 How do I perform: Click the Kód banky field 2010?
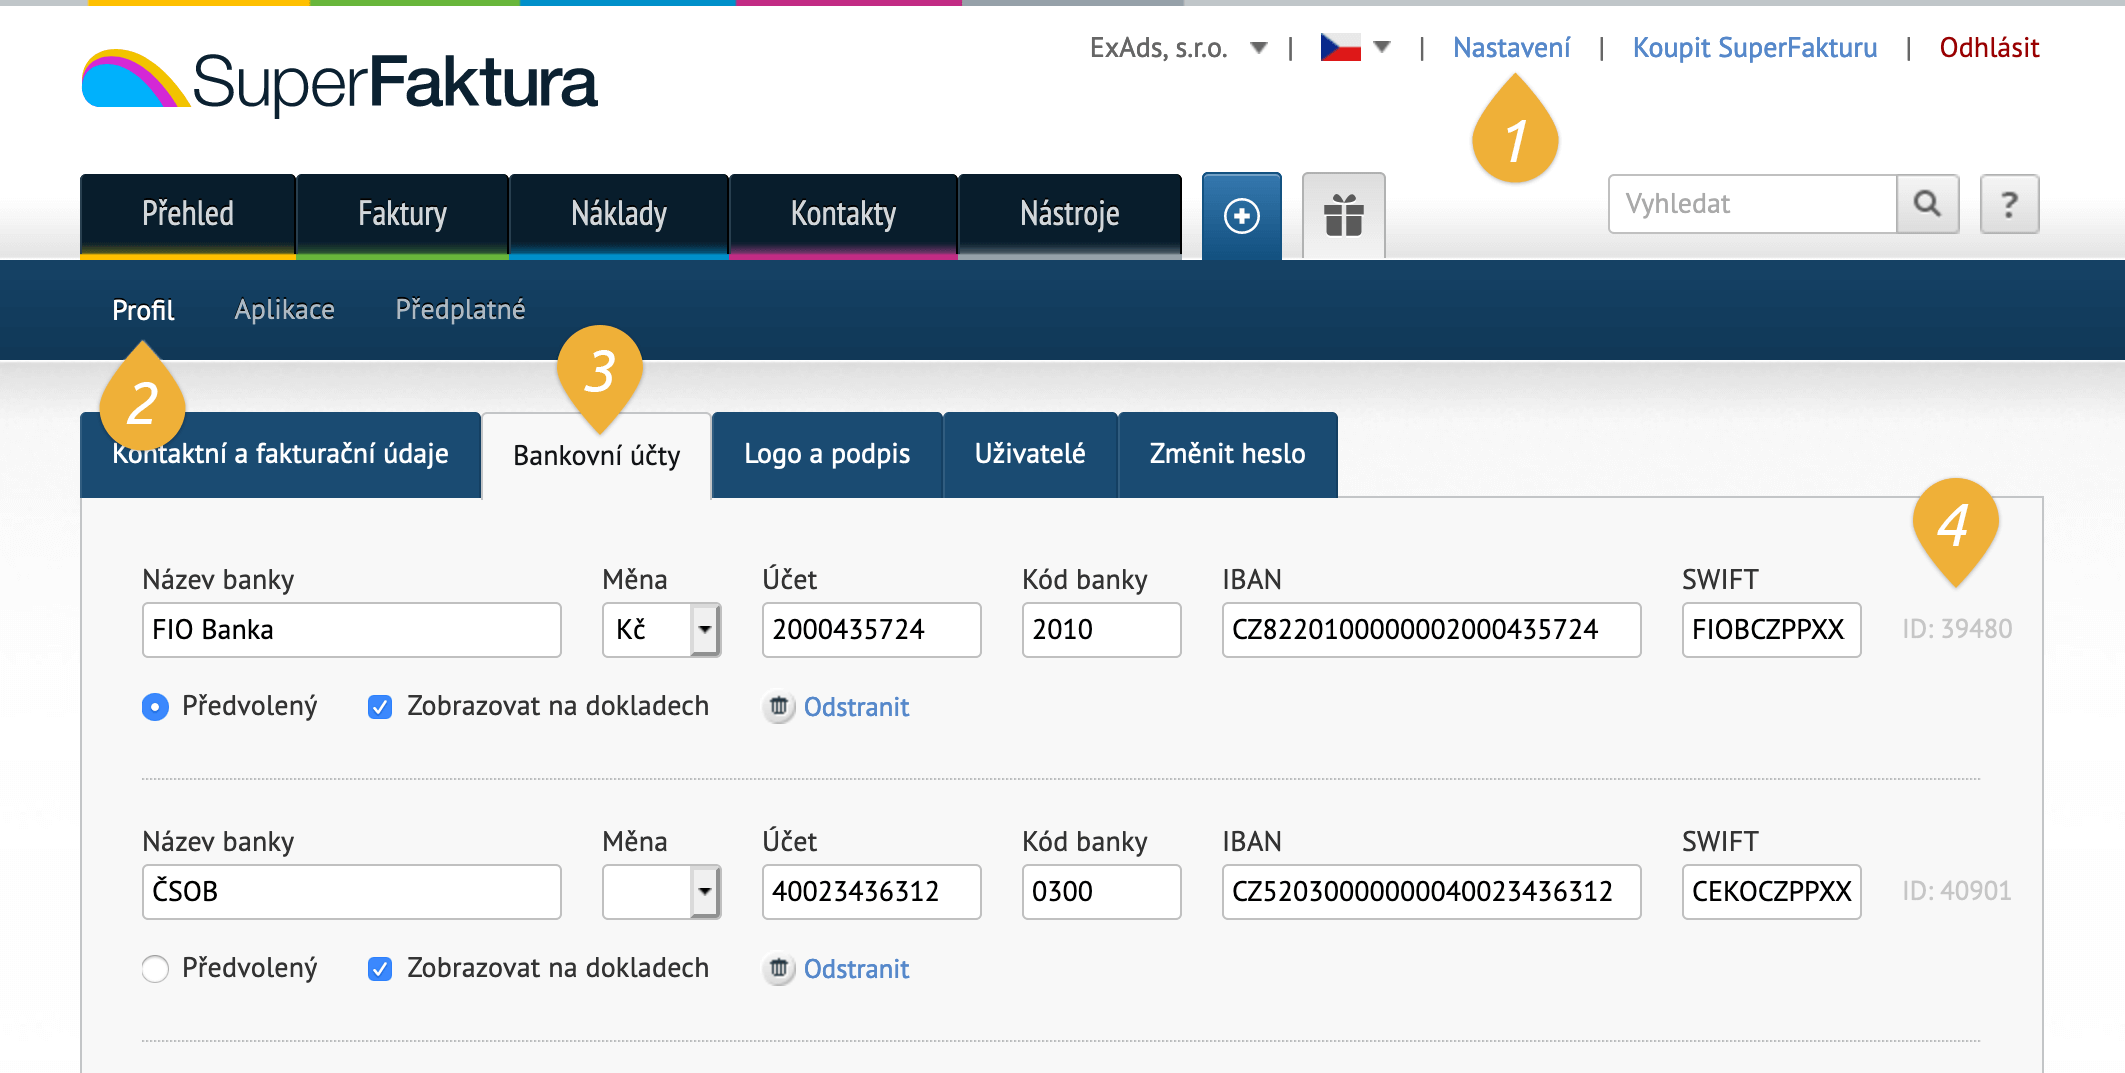[x=1101, y=630]
